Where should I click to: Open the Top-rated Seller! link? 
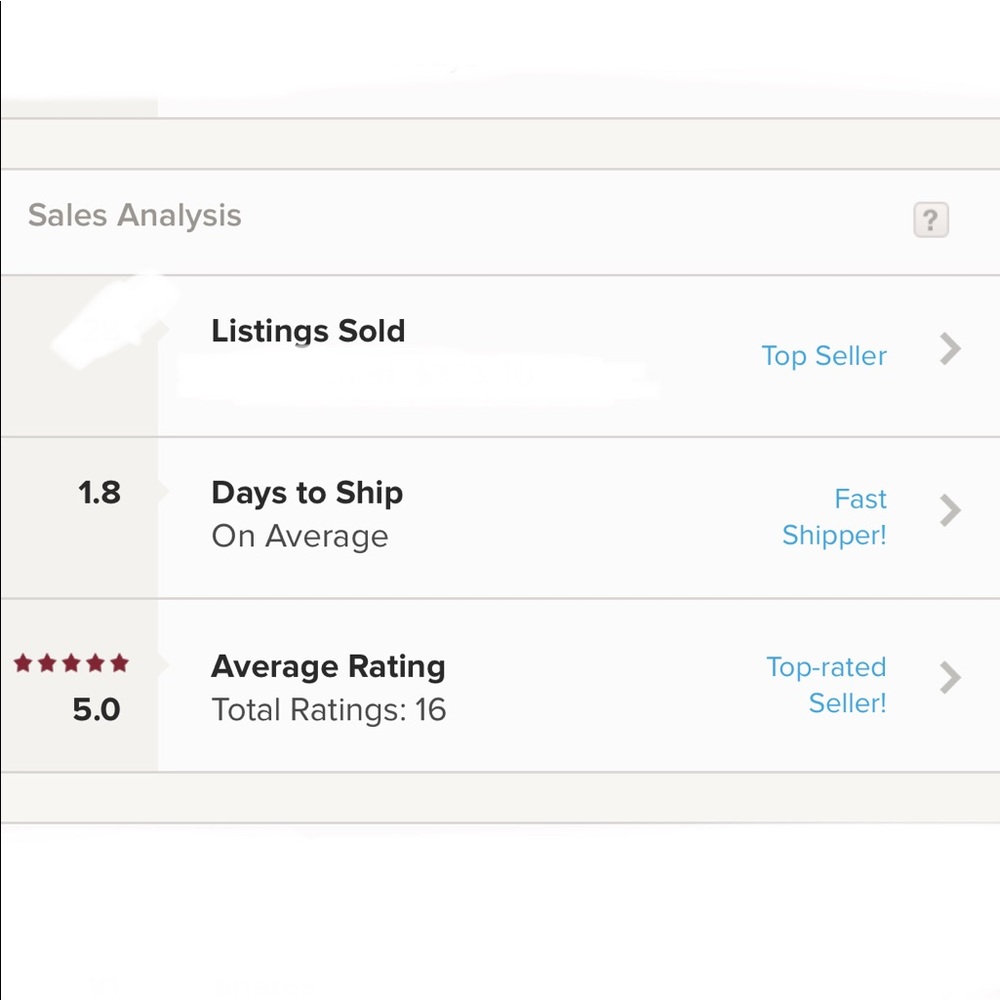click(826, 685)
